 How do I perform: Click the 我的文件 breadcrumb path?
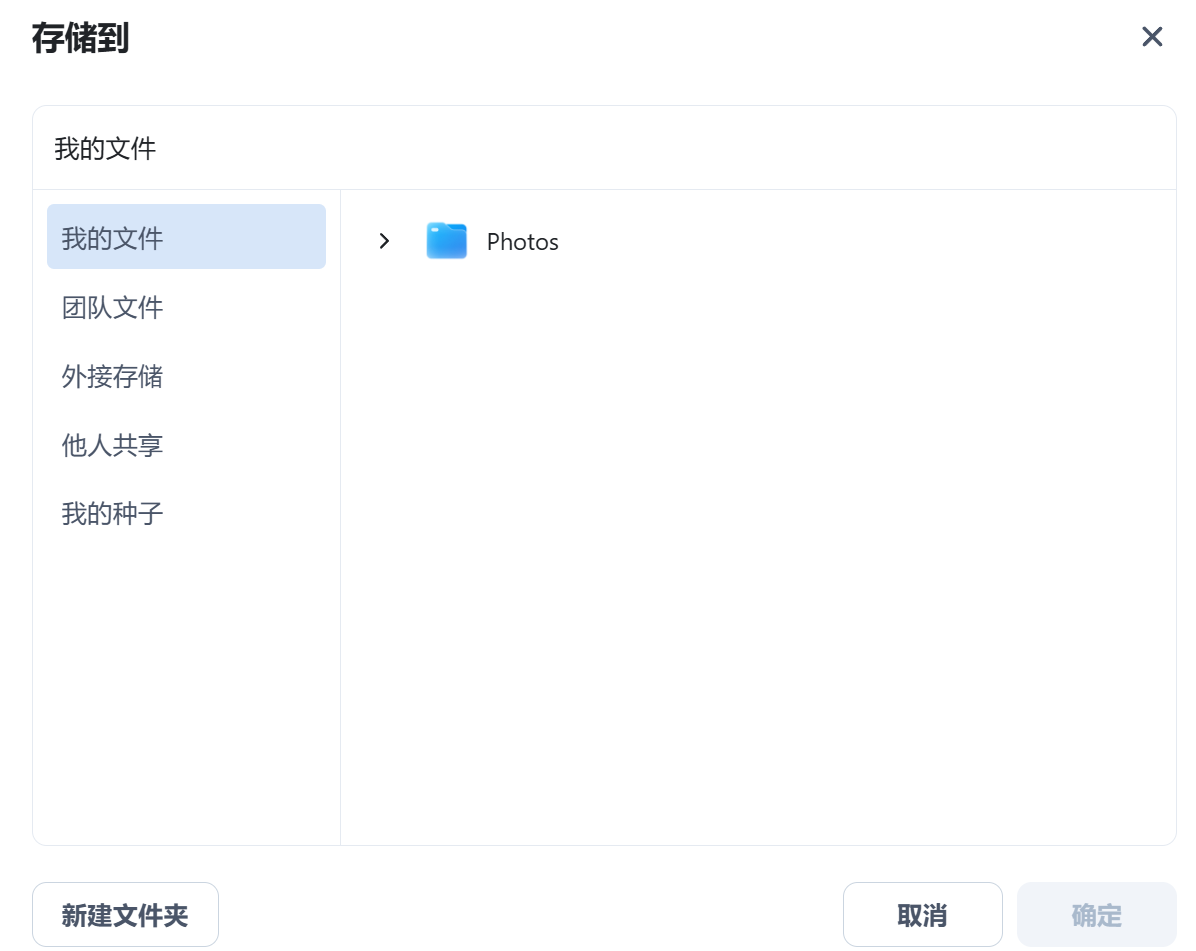pyautogui.click(x=105, y=149)
